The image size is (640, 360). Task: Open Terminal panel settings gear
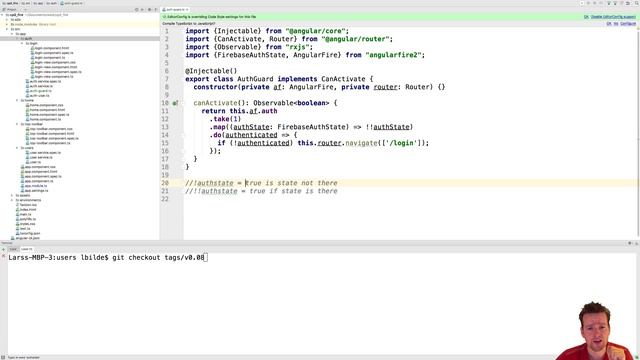pyautogui.click(x=630, y=243)
